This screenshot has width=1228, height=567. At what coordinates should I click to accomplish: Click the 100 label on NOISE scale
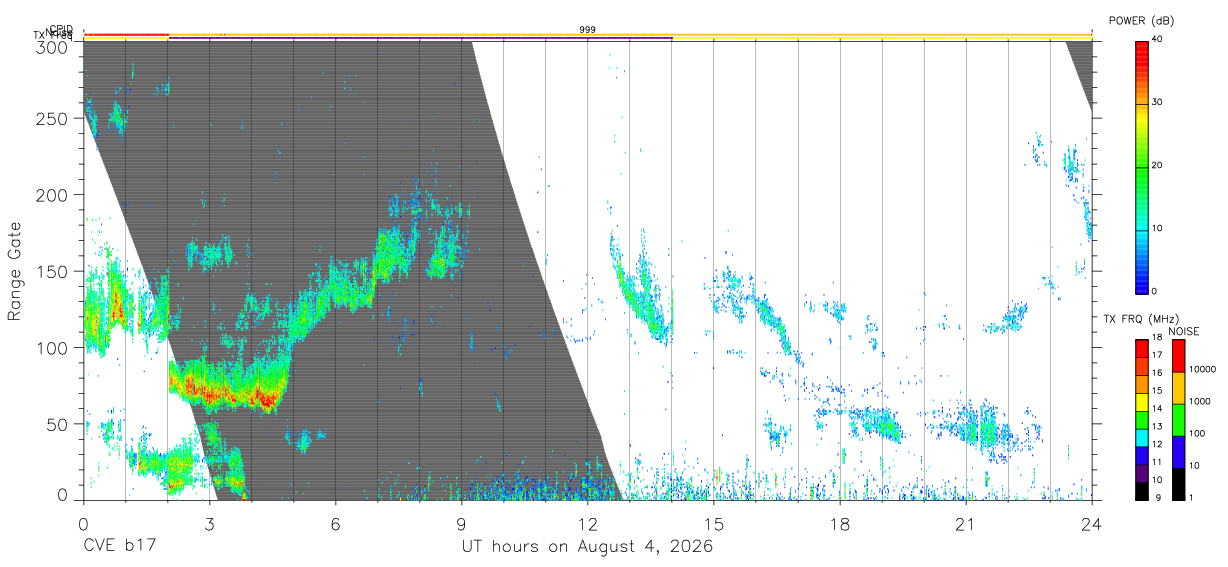[1196, 434]
